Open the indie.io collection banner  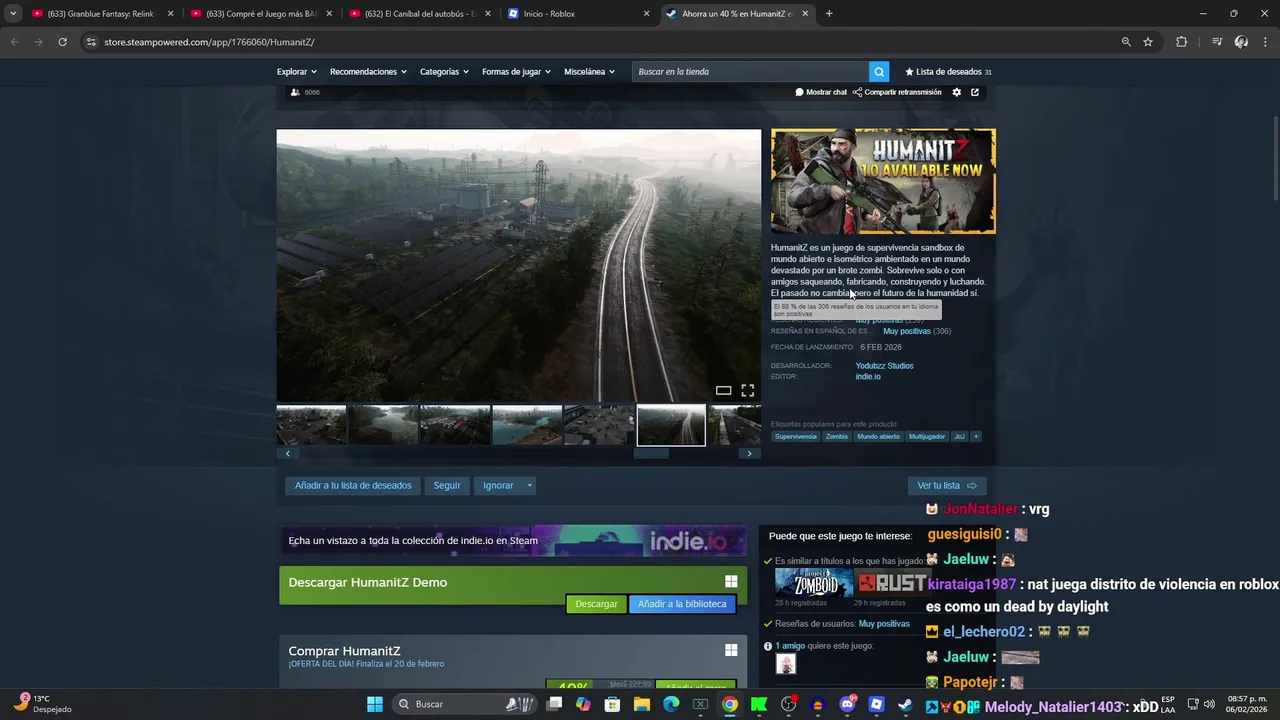[513, 541]
